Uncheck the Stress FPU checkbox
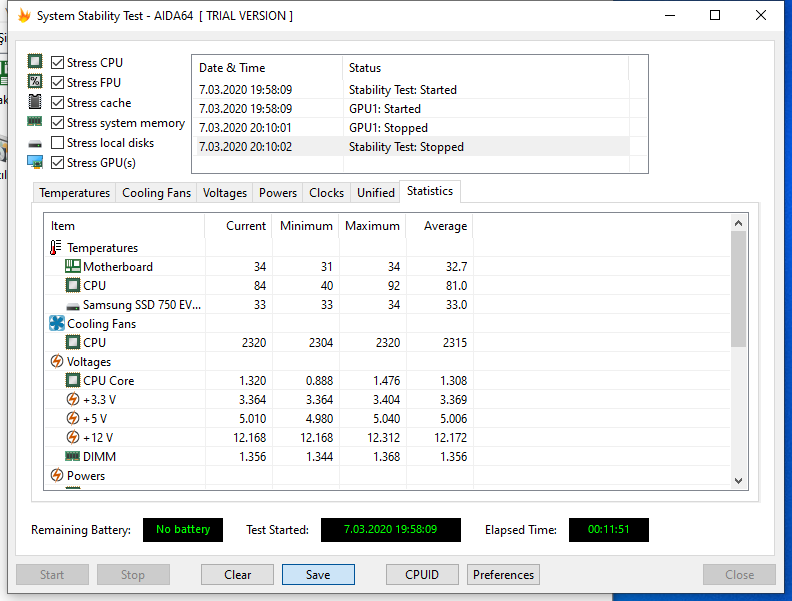The image size is (792, 601). 58,82
